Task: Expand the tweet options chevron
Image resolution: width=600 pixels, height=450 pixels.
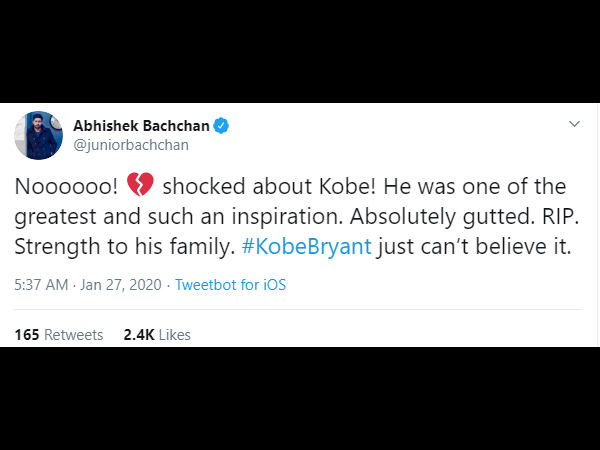Action: pos(574,124)
